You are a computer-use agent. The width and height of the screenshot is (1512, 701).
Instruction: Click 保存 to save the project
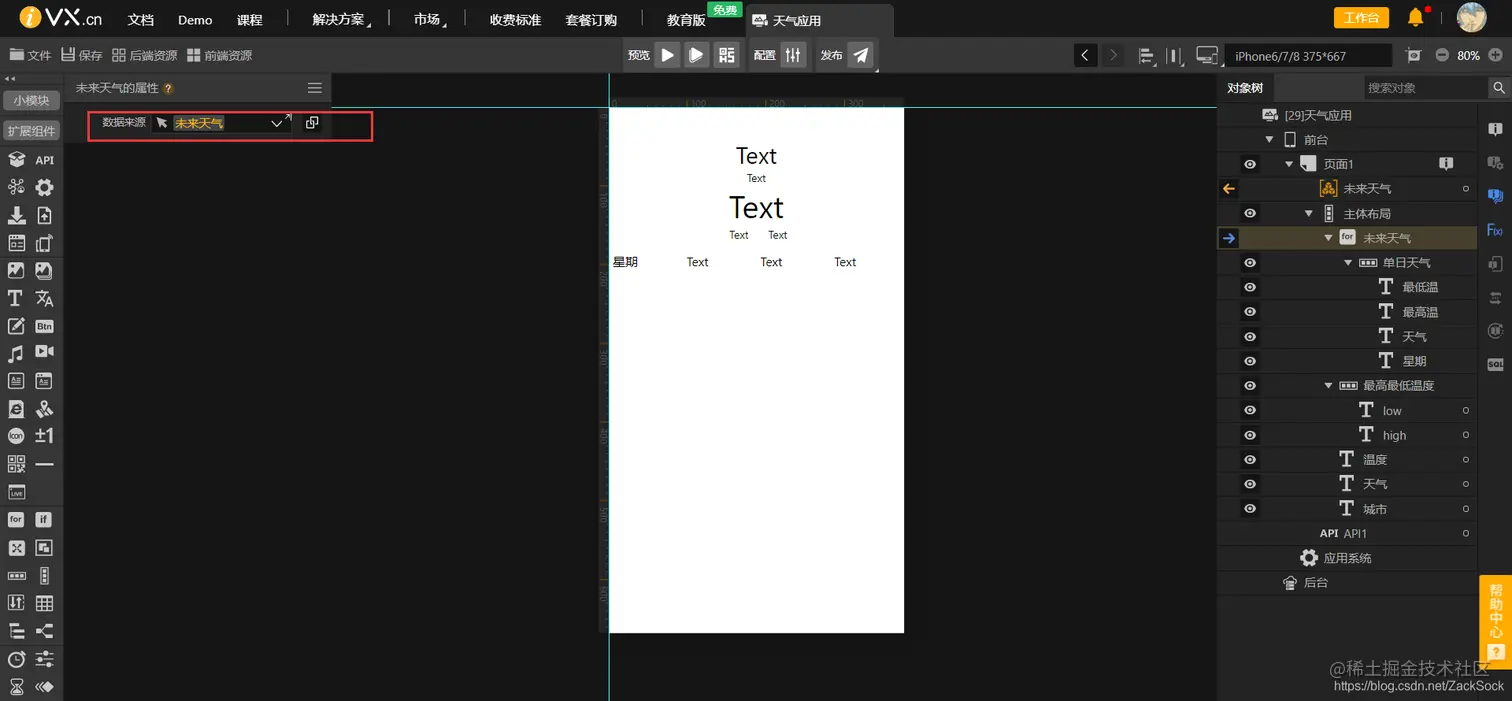click(x=82, y=55)
